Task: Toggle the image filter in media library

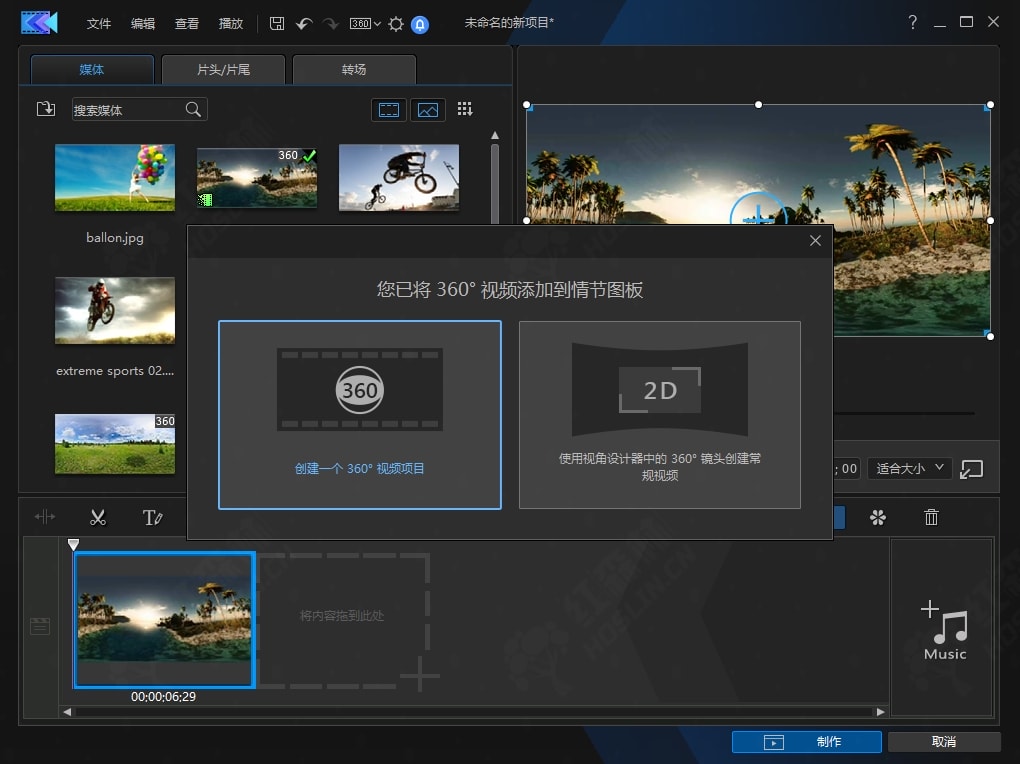Action: point(427,110)
